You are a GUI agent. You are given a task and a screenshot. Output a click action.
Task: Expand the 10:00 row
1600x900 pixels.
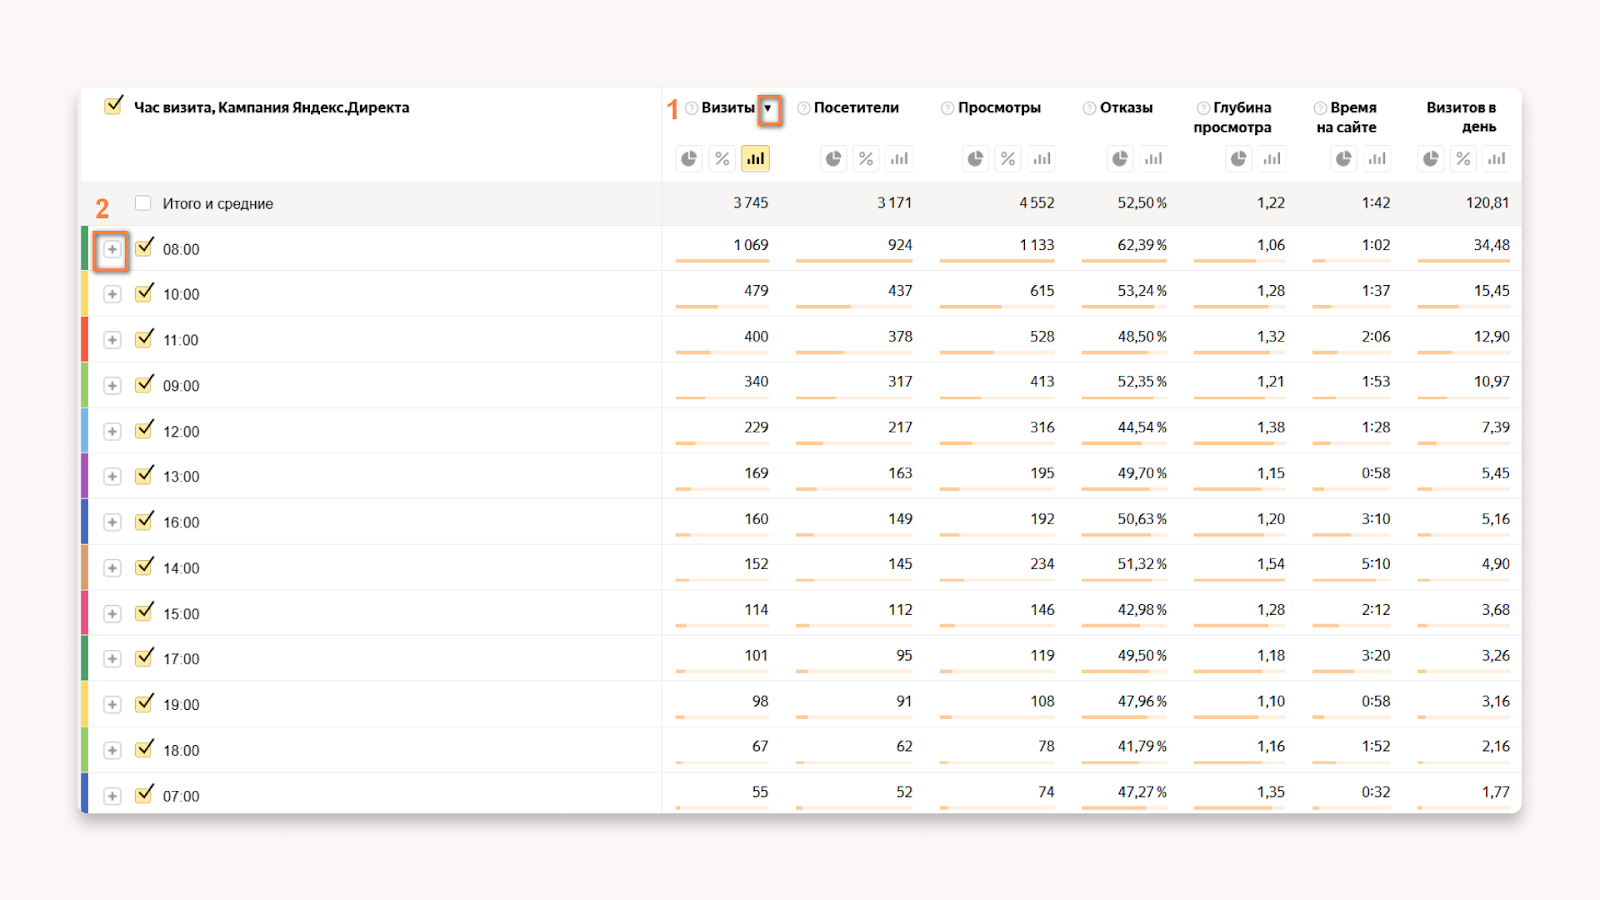point(112,294)
